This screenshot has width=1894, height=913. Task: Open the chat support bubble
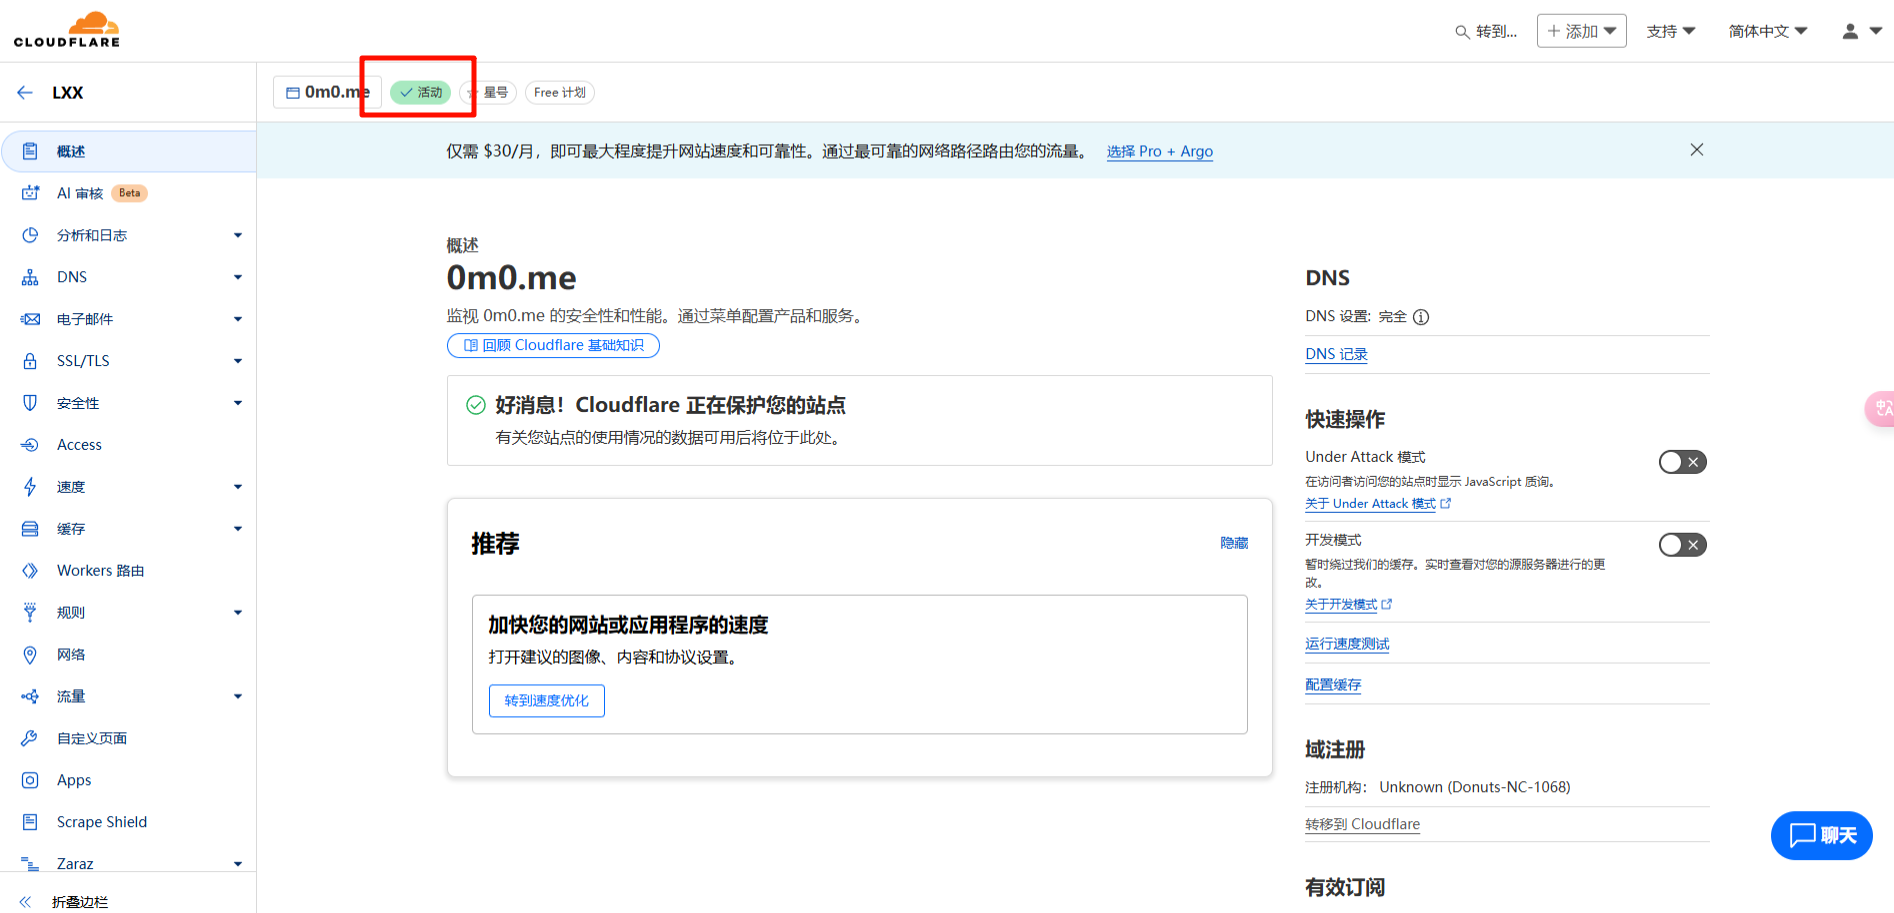[1821, 835]
